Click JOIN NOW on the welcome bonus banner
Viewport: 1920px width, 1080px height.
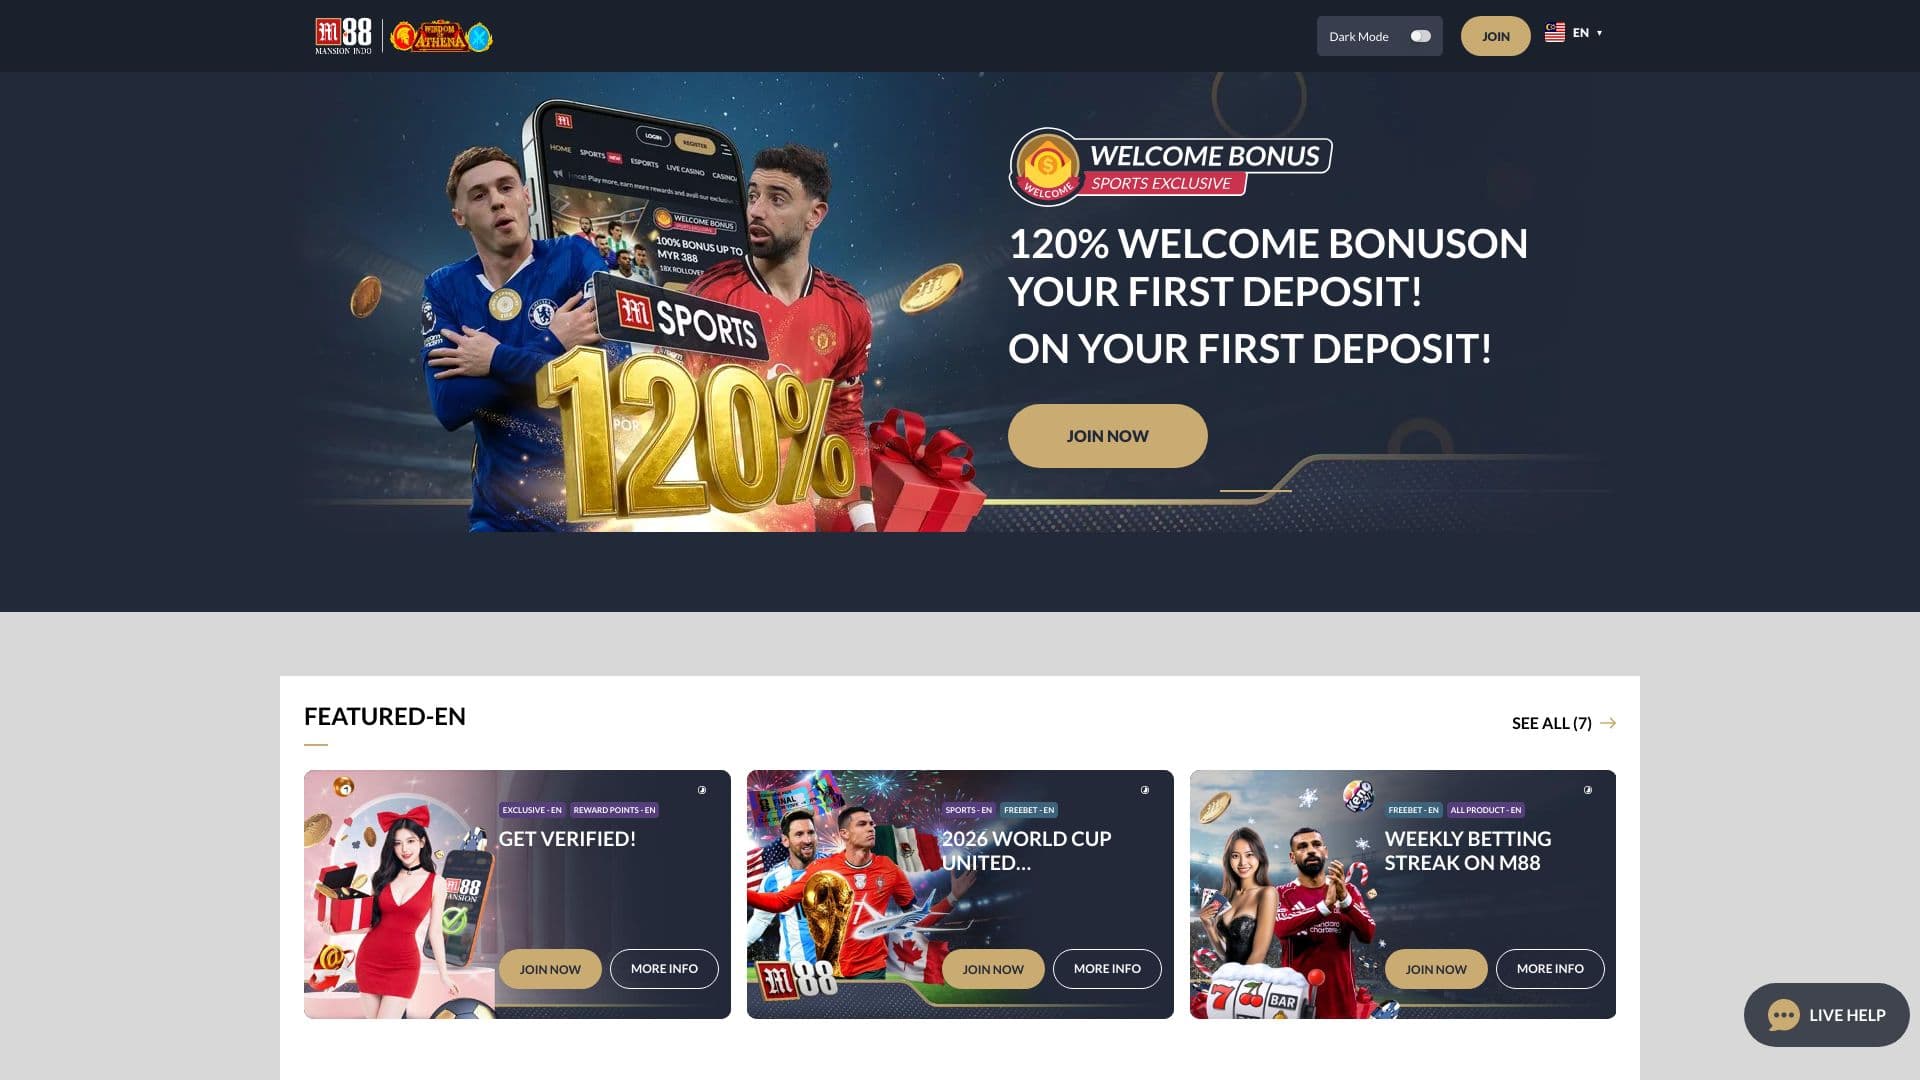(1107, 436)
